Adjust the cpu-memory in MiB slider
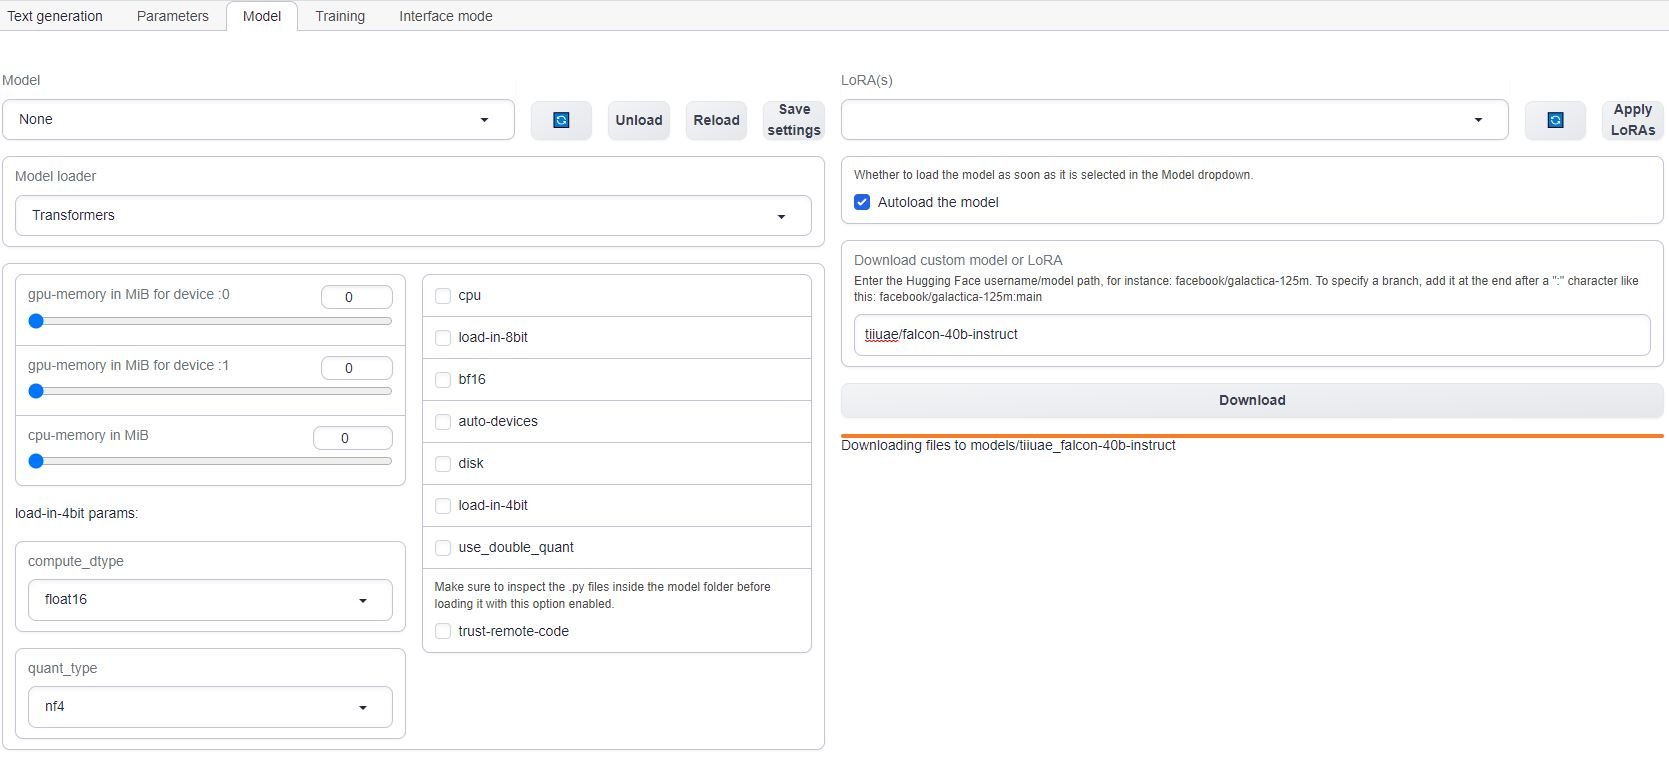 [210, 461]
